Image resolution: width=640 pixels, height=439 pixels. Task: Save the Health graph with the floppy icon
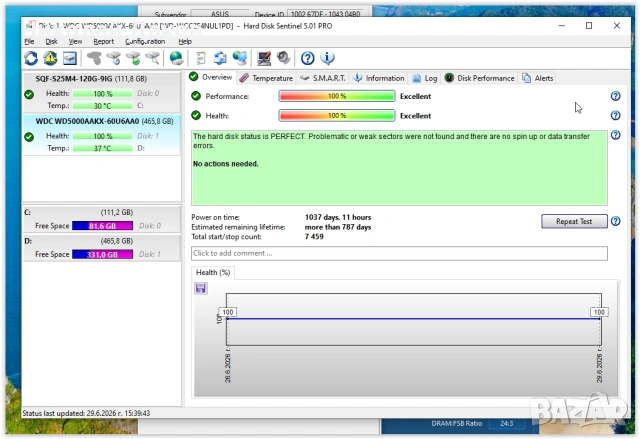[200, 288]
